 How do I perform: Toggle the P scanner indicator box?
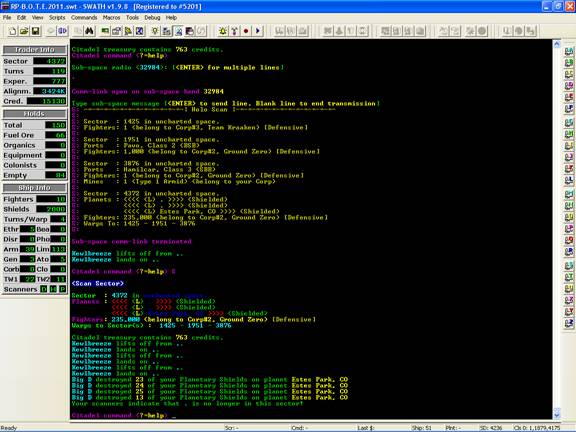pos(63,289)
